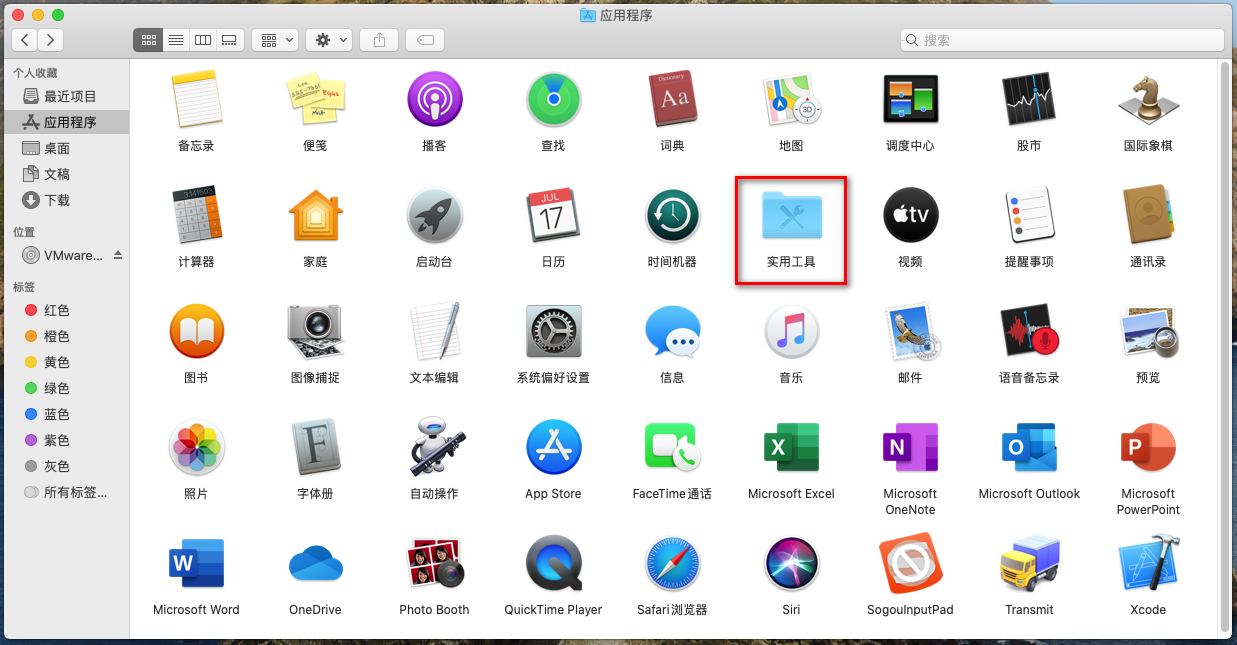Launch Photo Booth
Screen dimensions: 1237x645
(434, 563)
